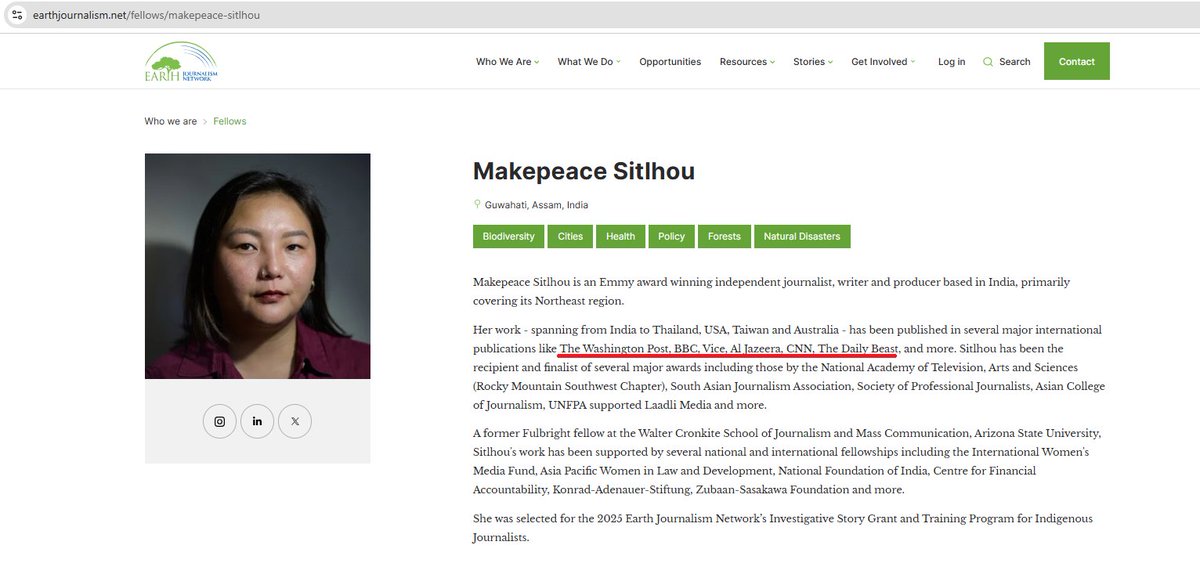The height and width of the screenshot is (574, 1200).
Task: Go to Fellows breadcrumb link
Action: click(229, 121)
